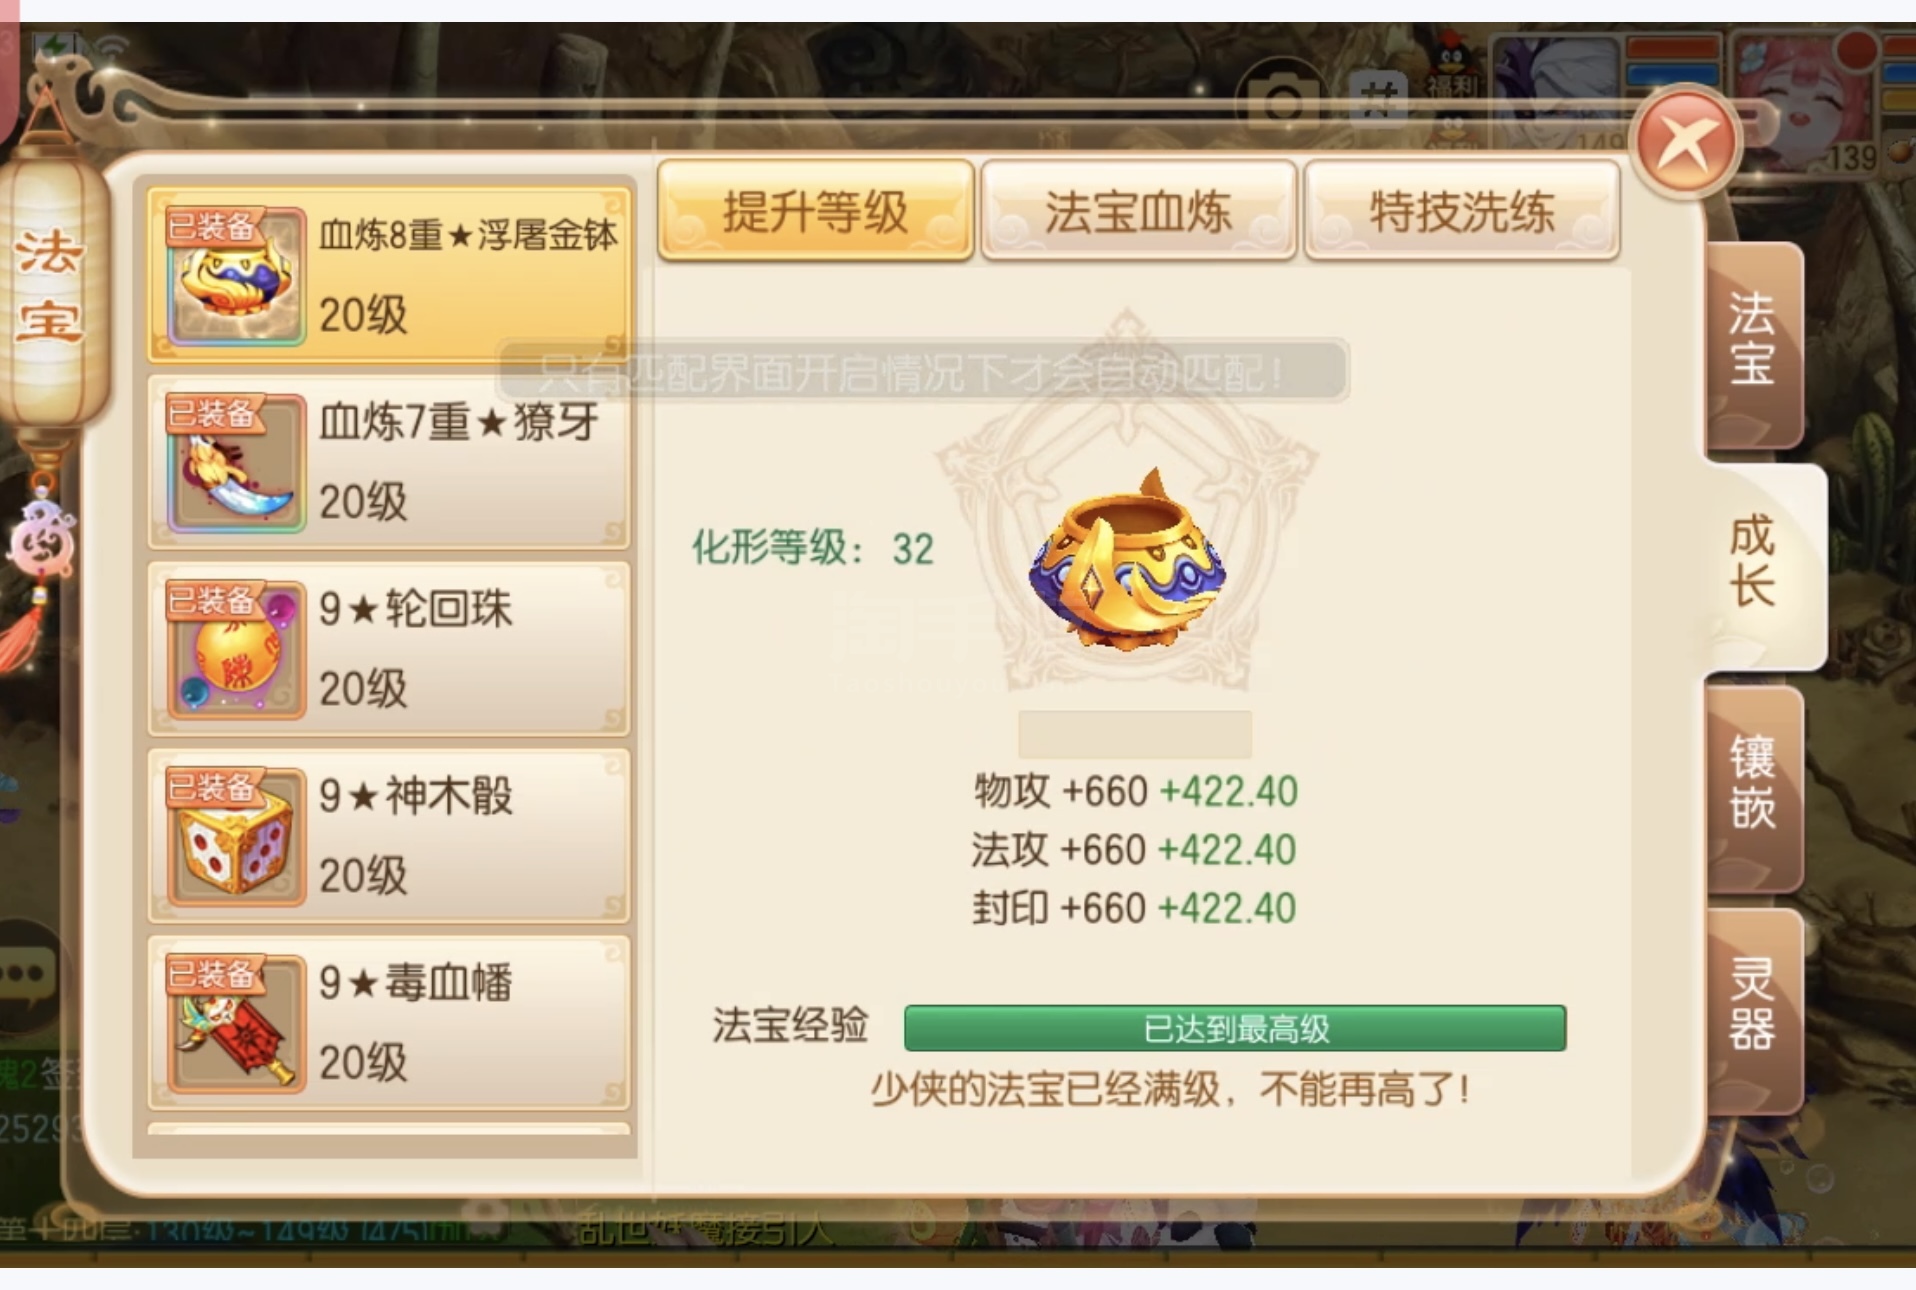Open the 特技洗练 tab

coord(1462,211)
